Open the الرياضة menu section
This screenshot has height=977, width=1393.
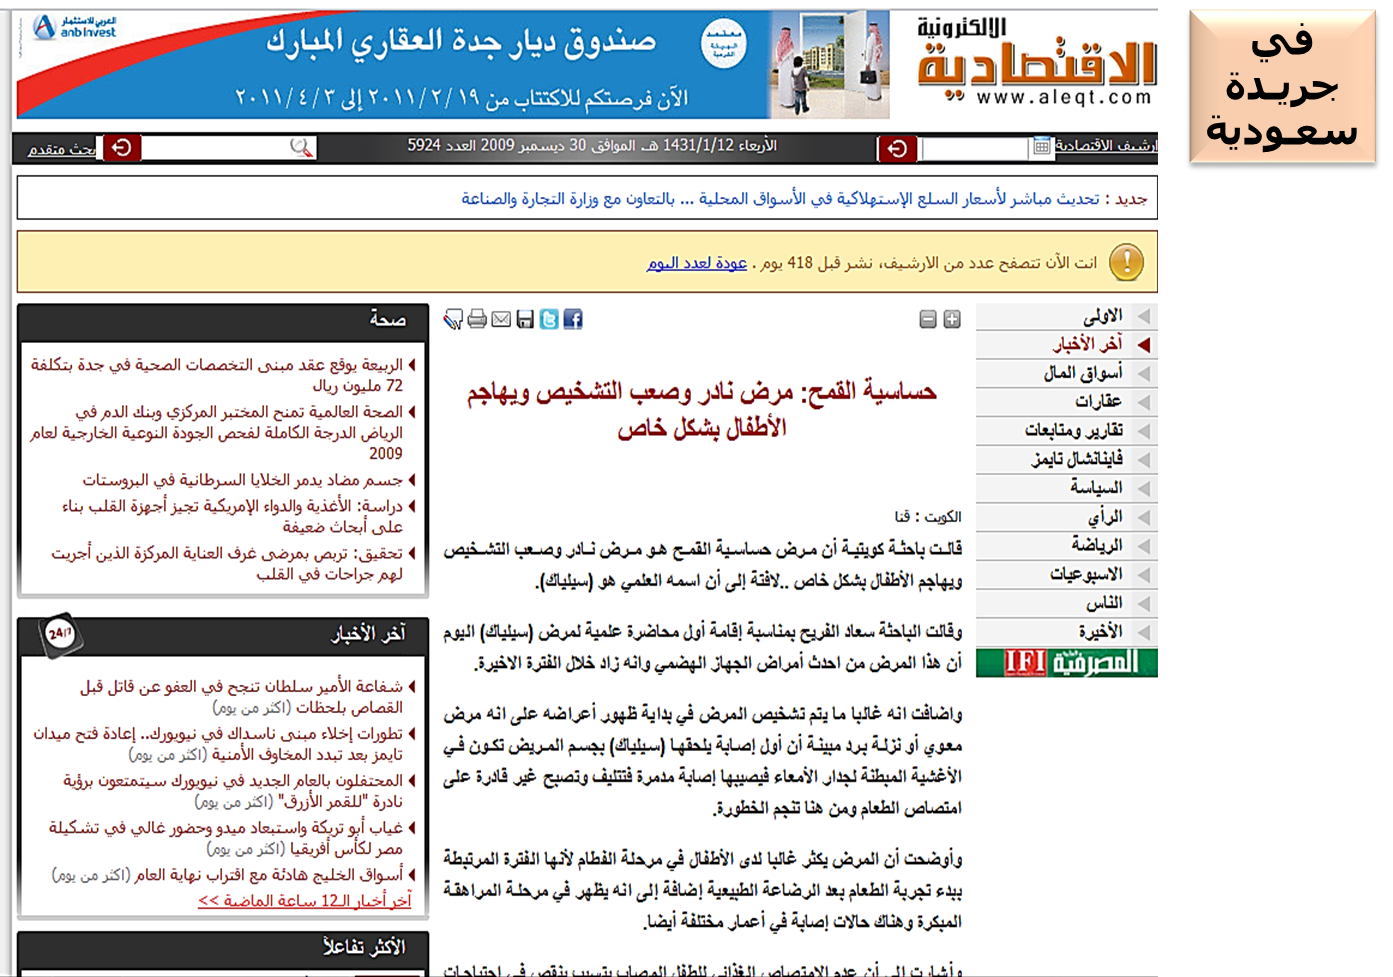(1096, 545)
